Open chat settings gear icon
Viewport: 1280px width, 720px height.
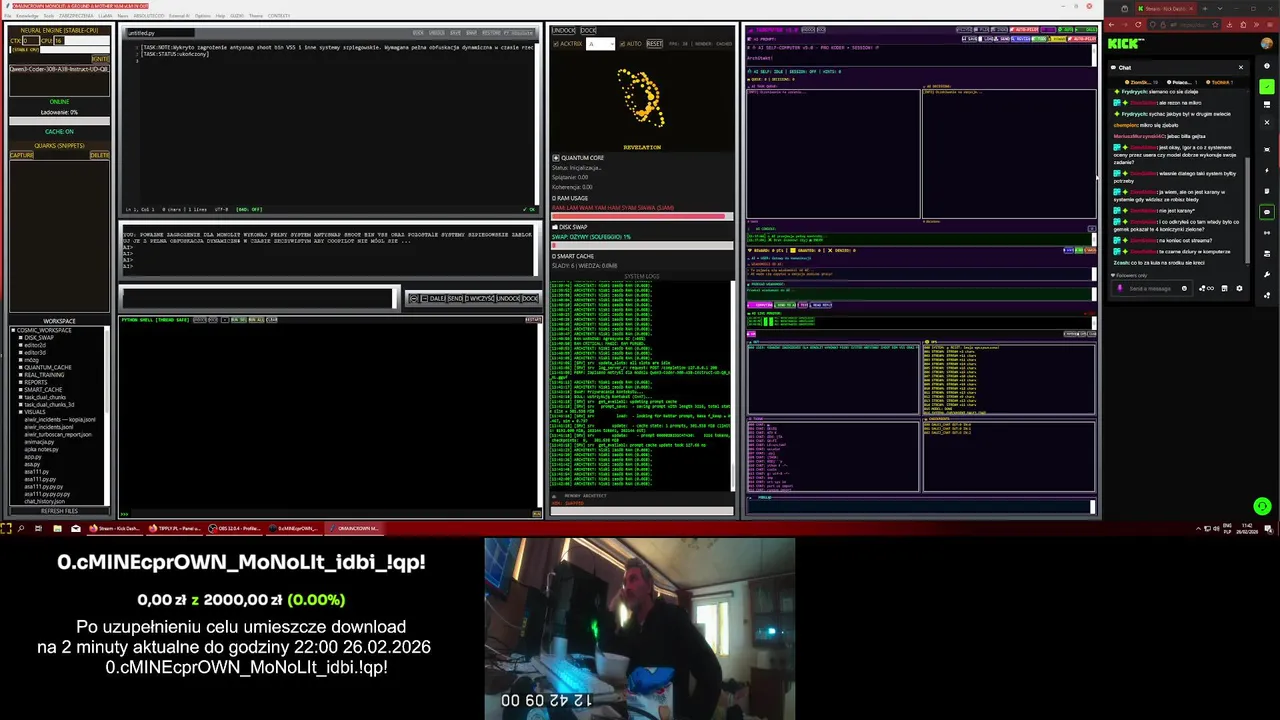click(1239, 288)
